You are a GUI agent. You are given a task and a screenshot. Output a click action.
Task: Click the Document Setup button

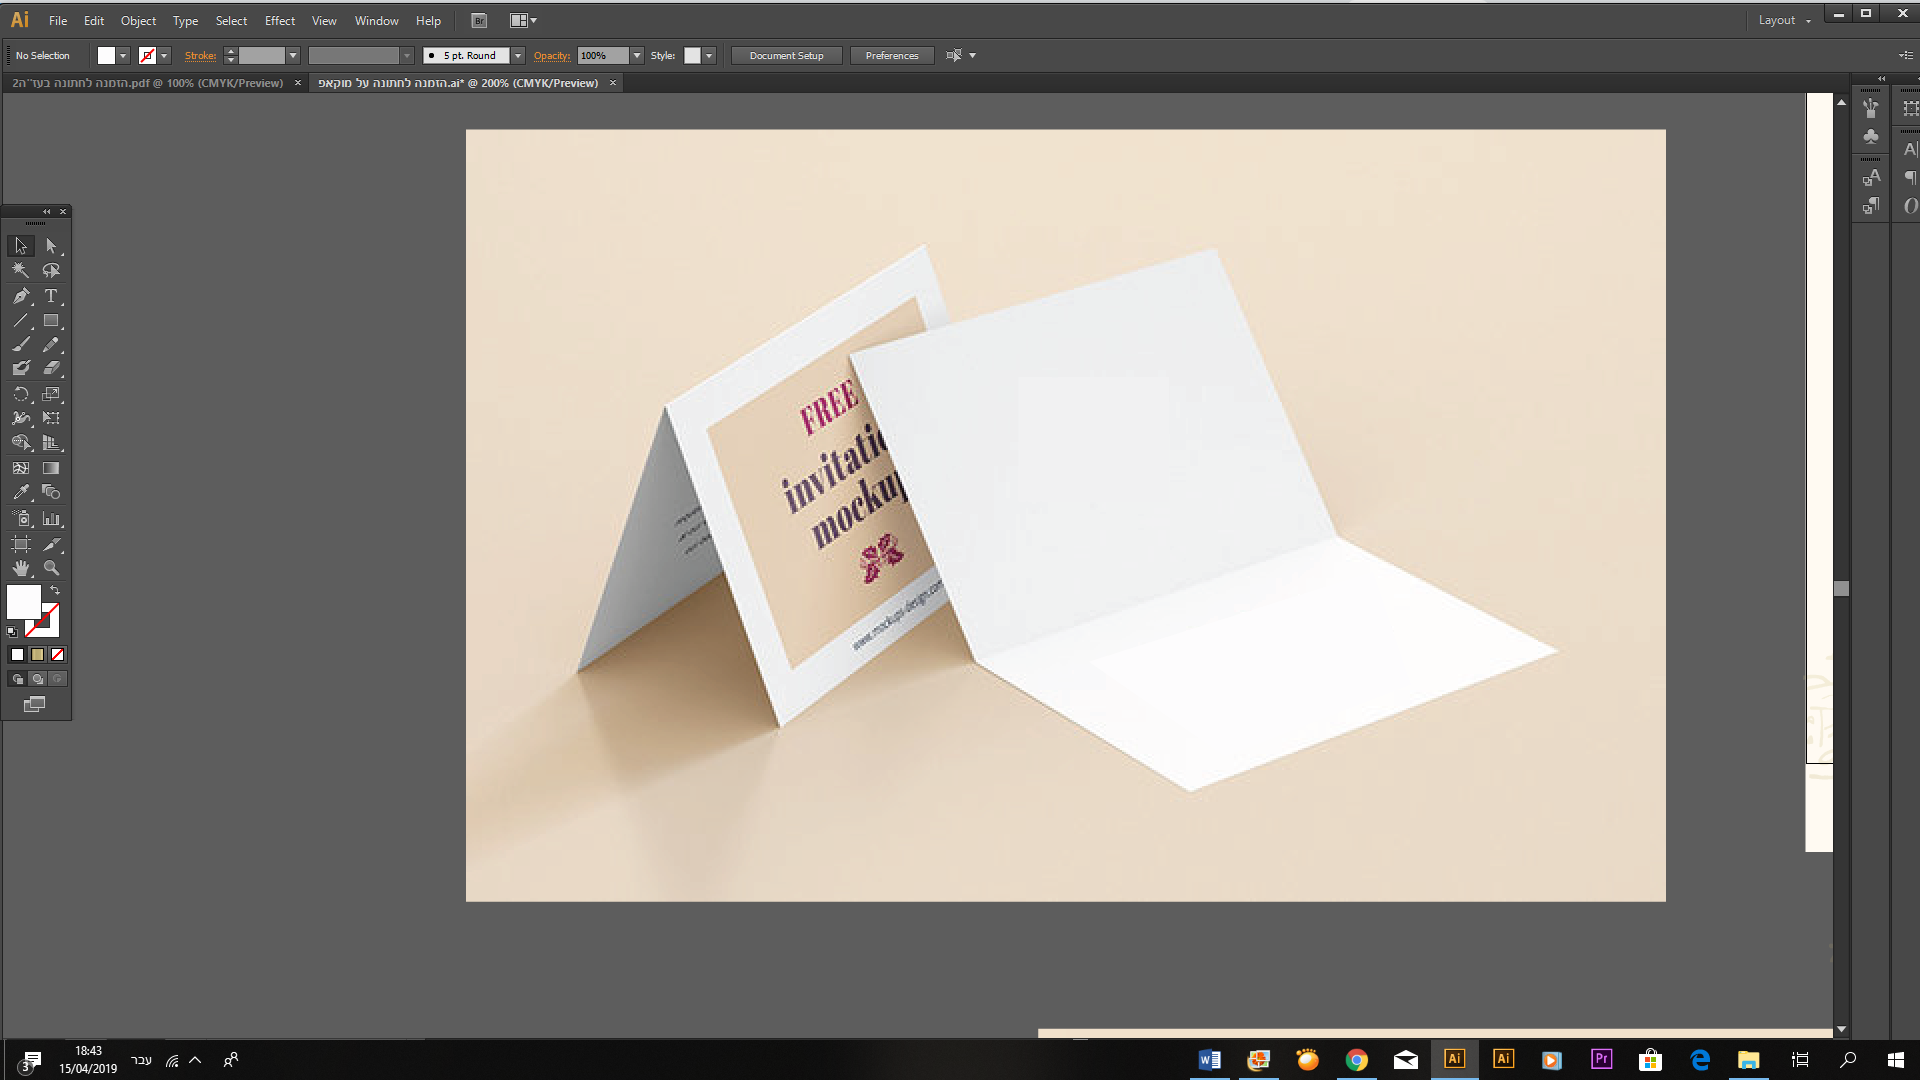(x=786, y=55)
